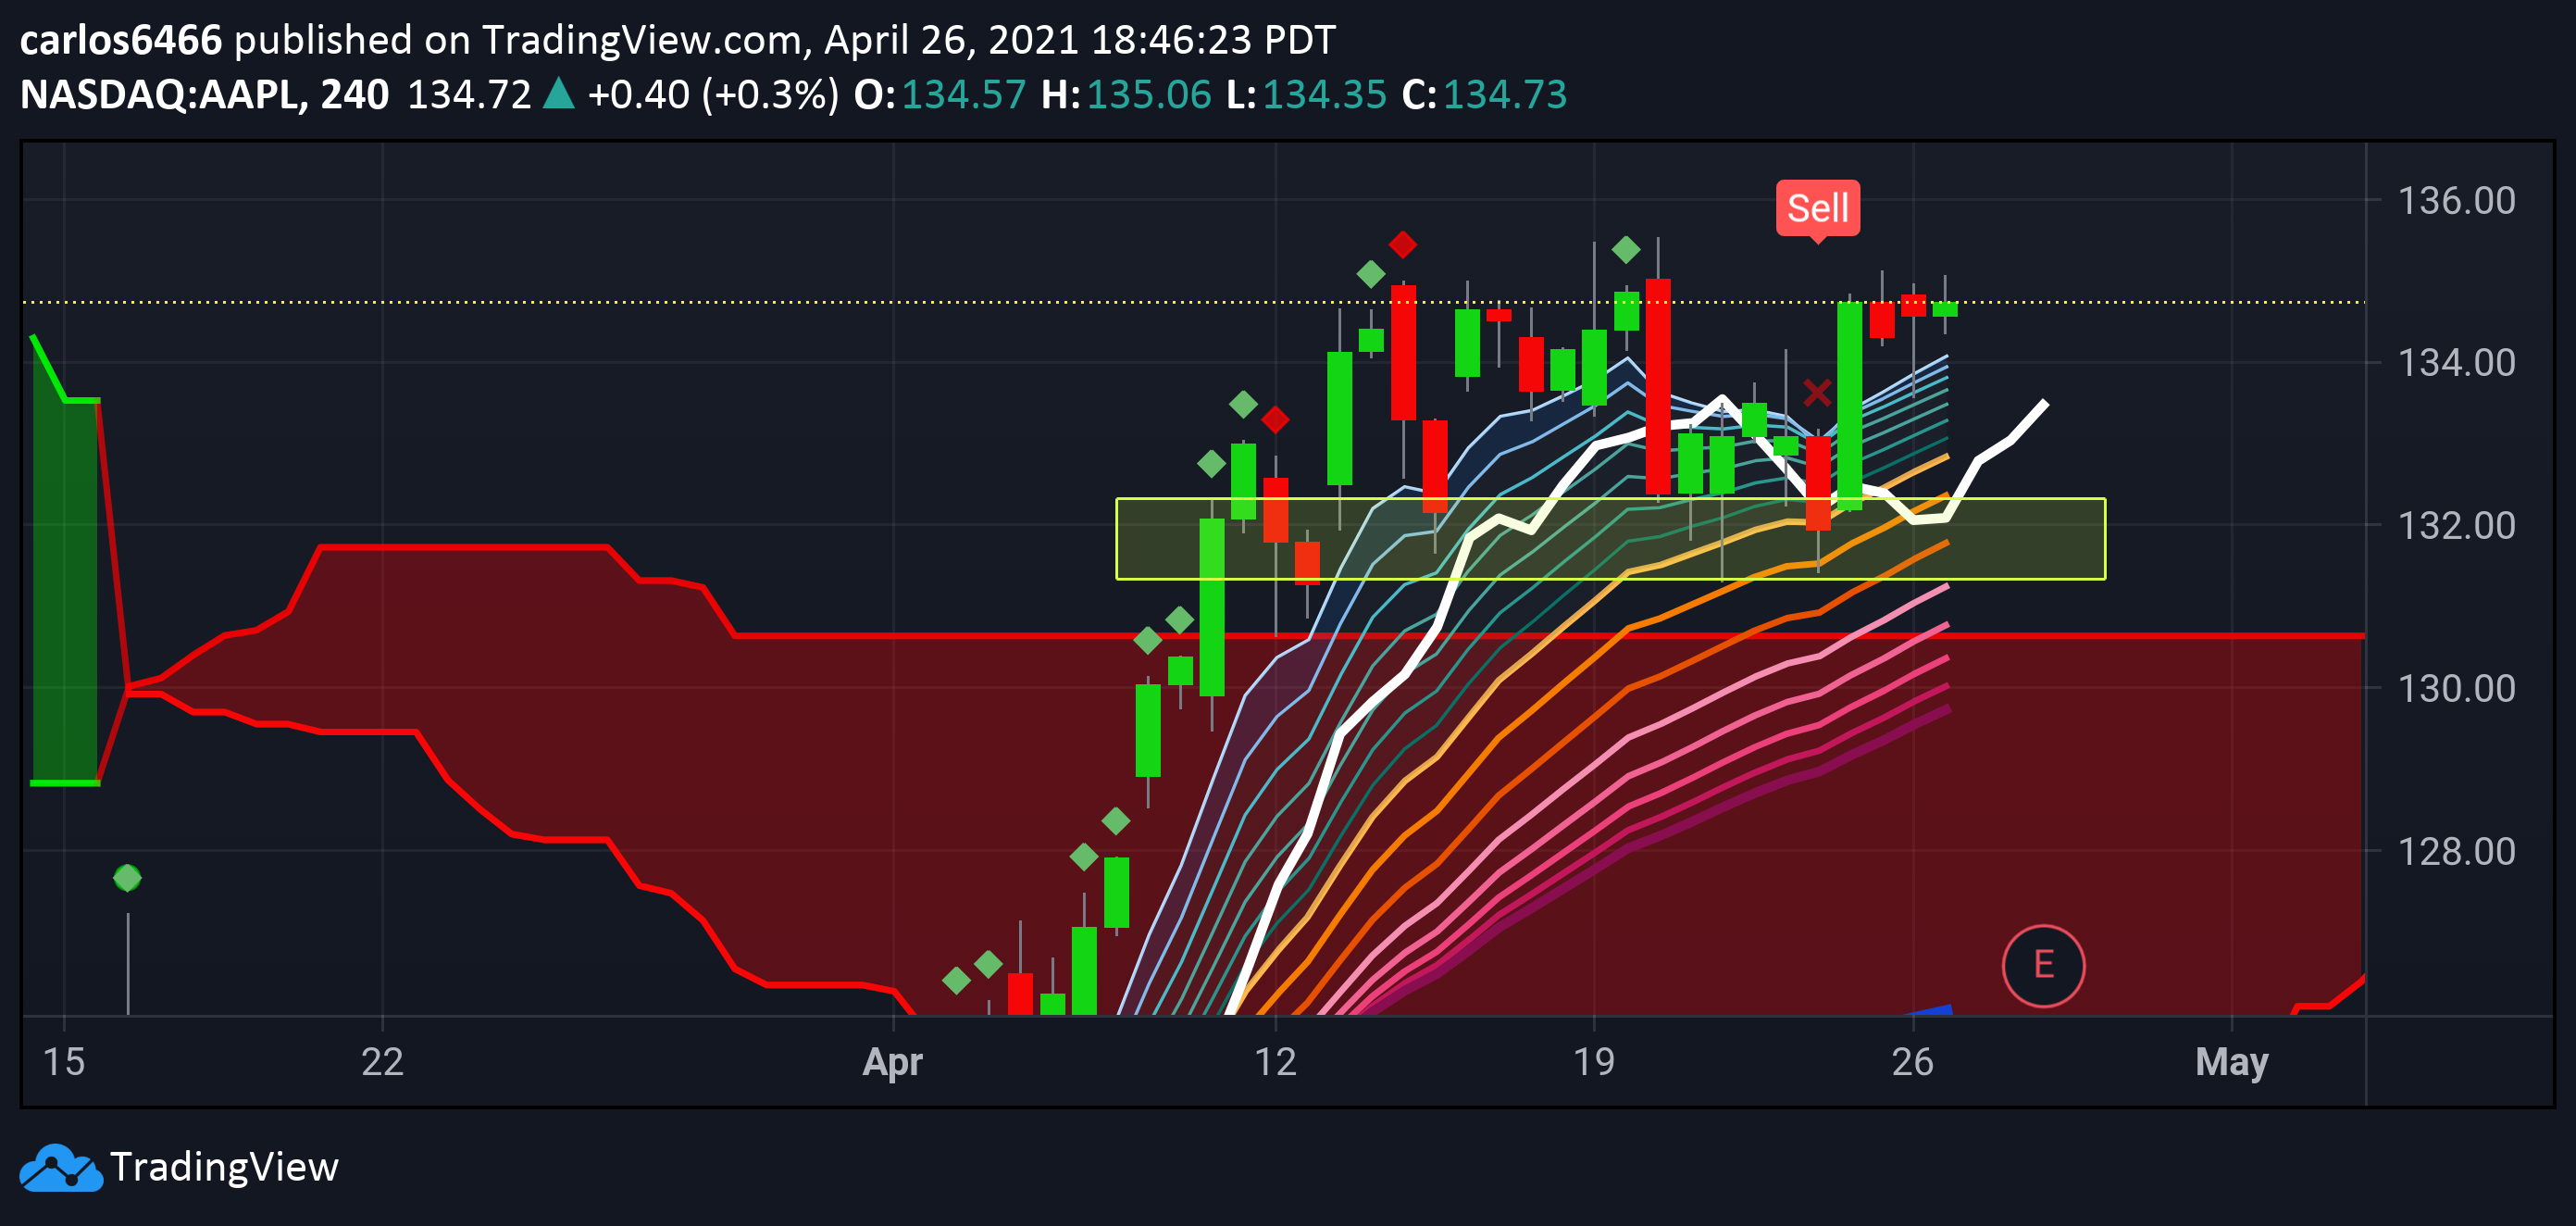Click the close value 134.73

[1504, 95]
